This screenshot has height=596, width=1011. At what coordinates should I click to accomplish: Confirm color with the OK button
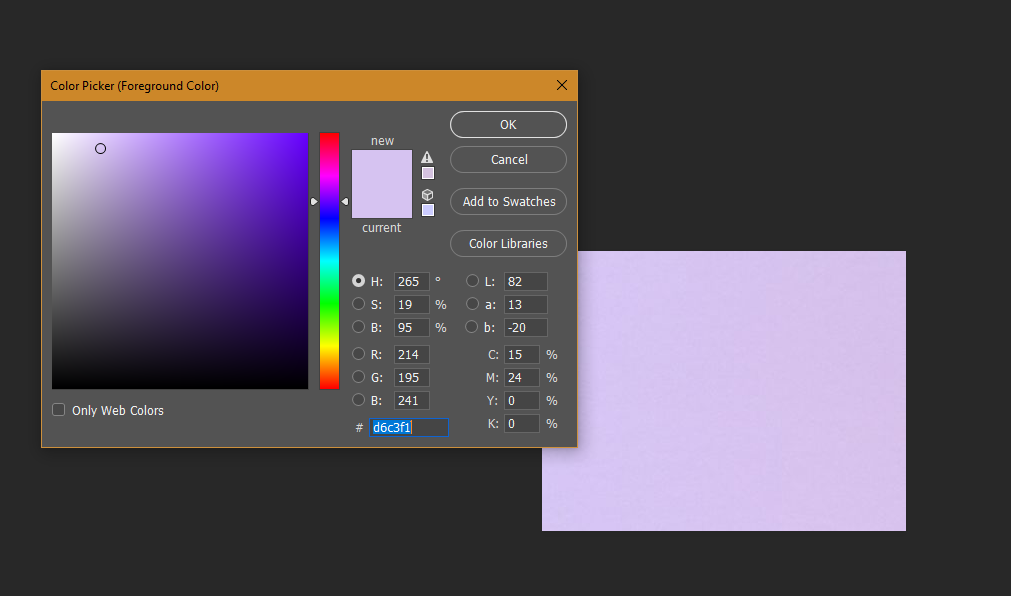[x=508, y=124]
